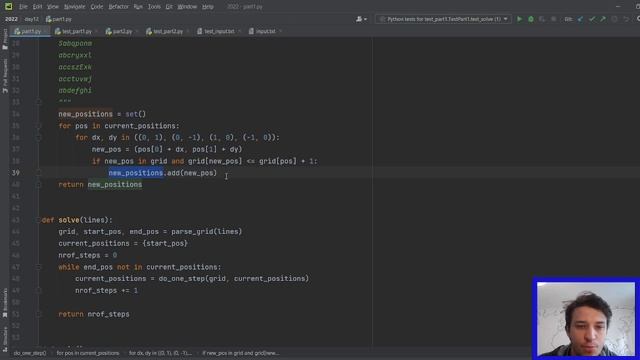
Task: Open the Edit menu
Action: coord(38,7)
